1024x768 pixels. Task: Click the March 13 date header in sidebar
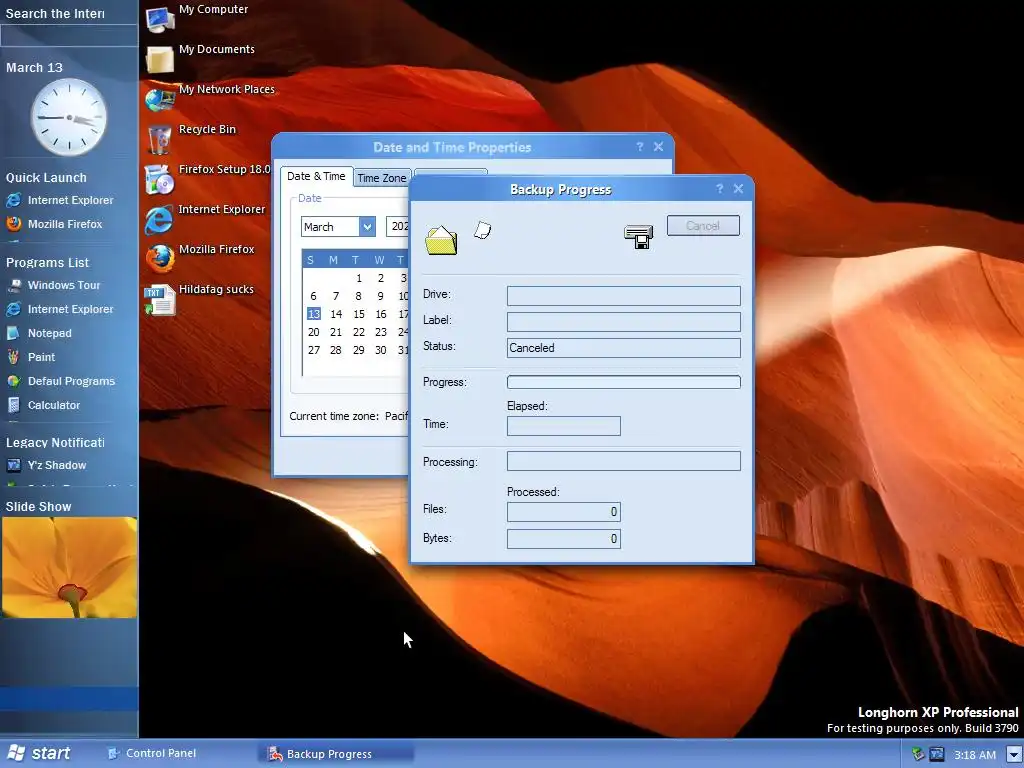tap(35, 67)
